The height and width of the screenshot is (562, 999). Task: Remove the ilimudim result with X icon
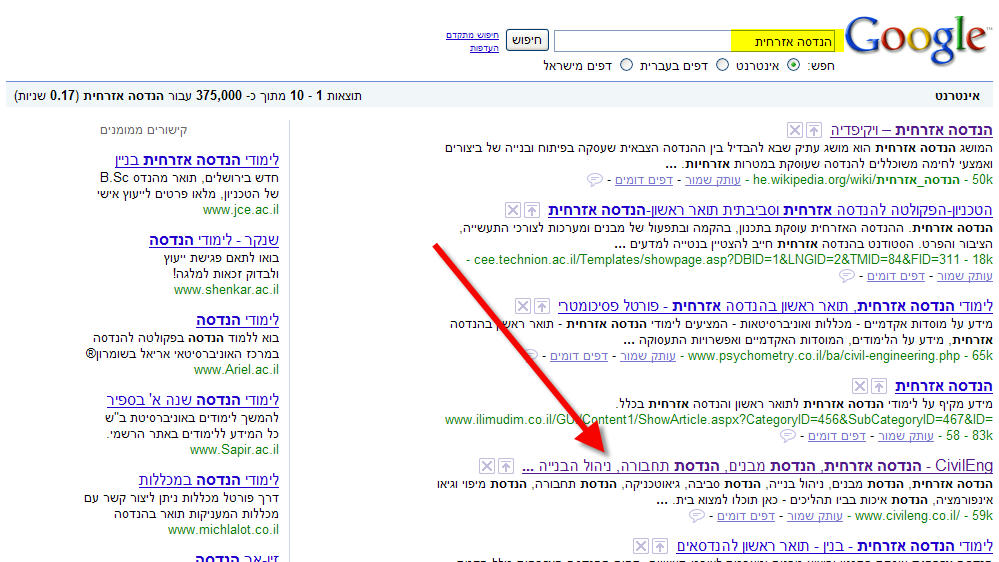(x=859, y=386)
